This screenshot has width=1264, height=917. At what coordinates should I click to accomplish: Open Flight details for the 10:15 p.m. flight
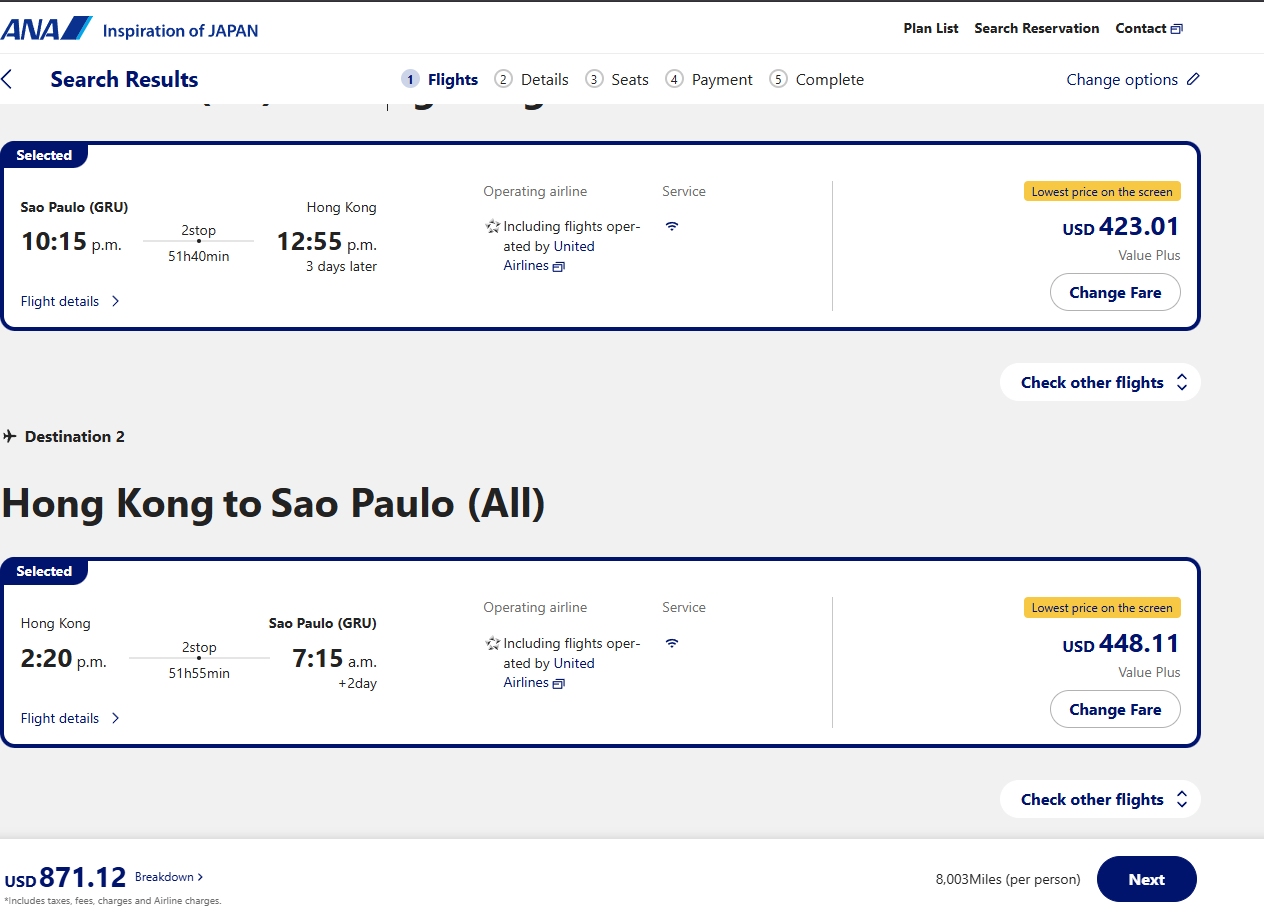point(70,301)
